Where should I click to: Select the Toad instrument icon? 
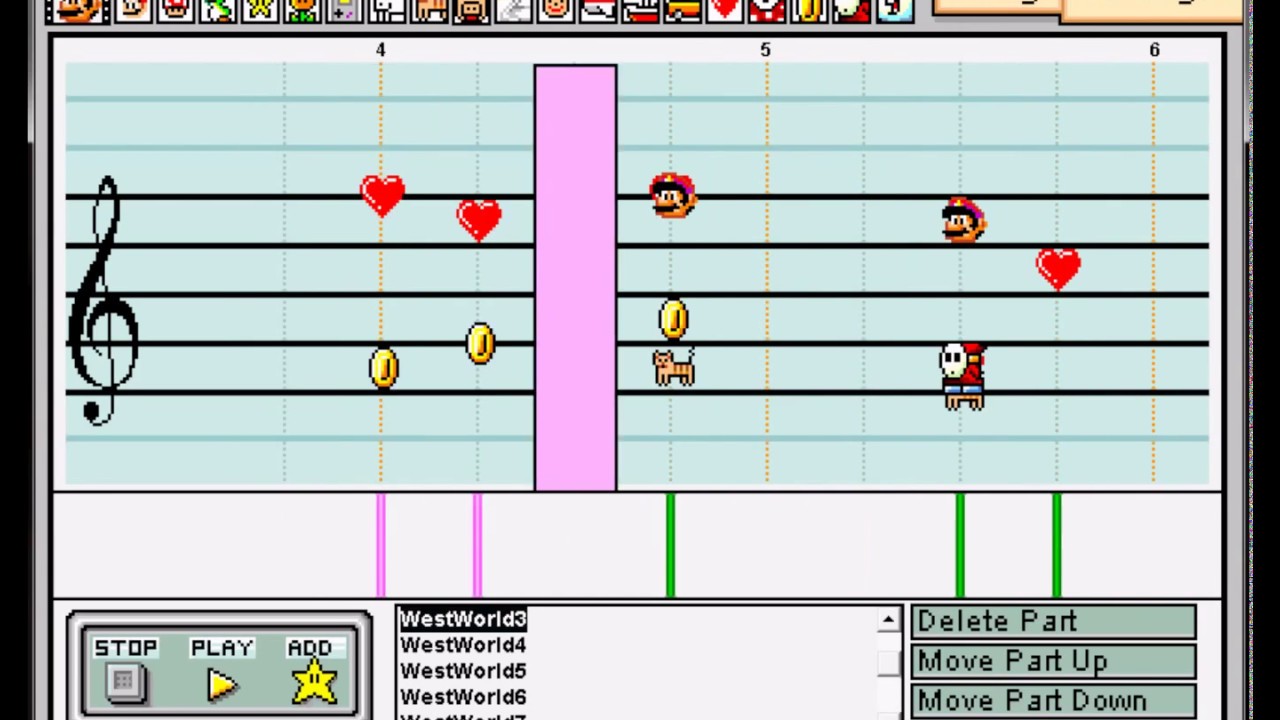point(133,10)
